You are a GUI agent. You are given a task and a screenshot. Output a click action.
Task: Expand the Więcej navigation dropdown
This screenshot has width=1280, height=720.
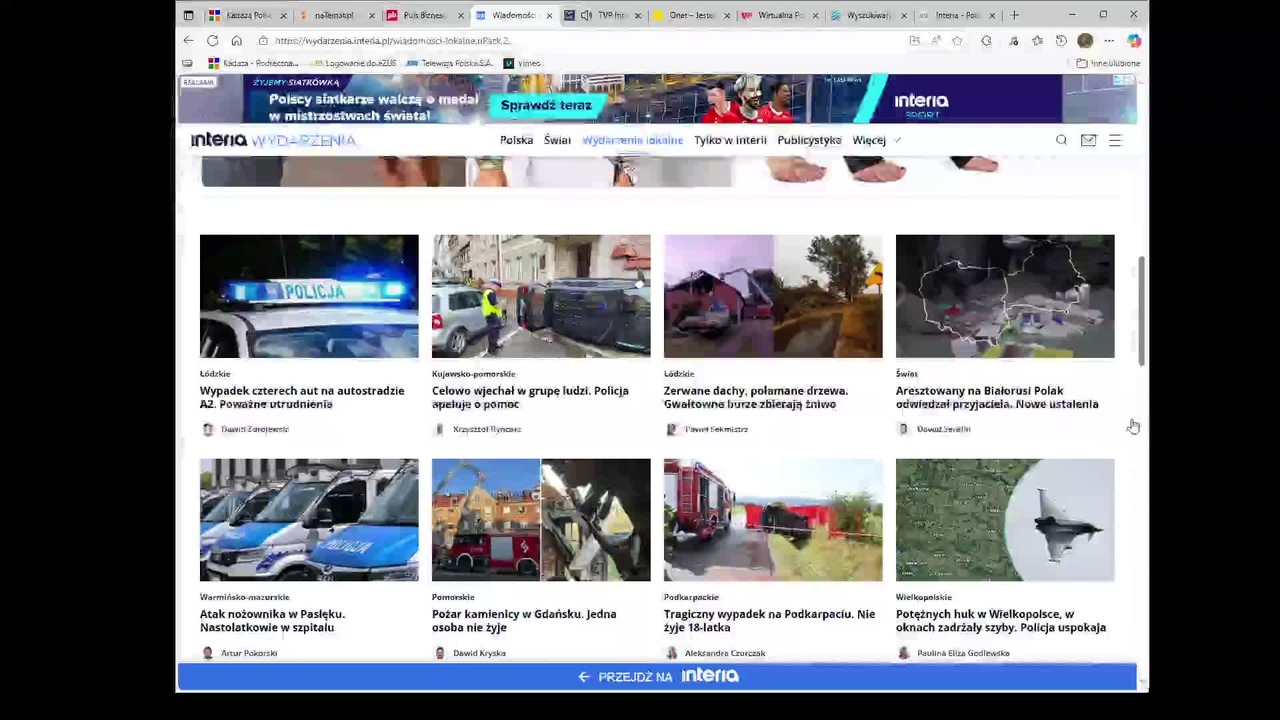876,140
